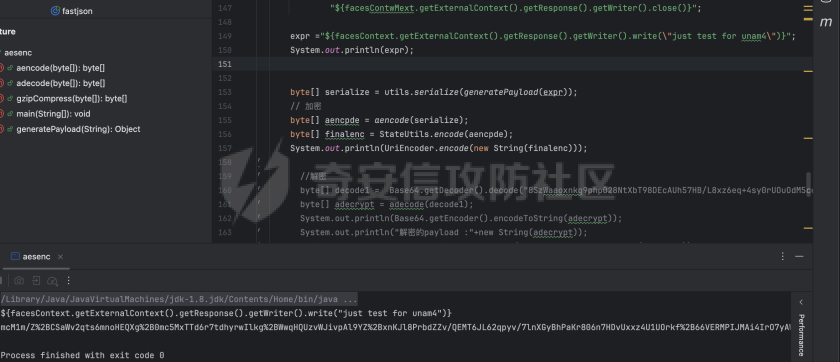This screenshot has width=840, height=362.
Task: Click line number 149 in gutter
Action: coord(225,36)
